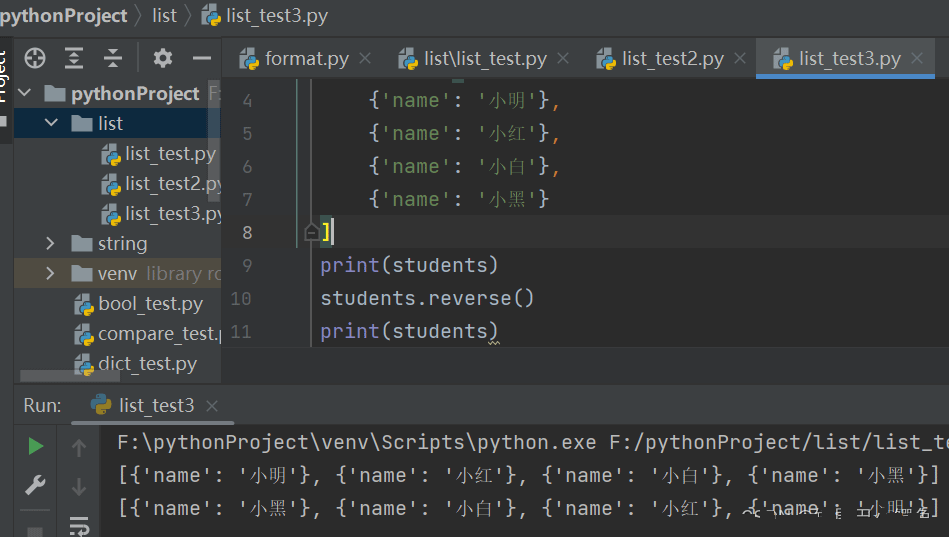The width and height of the screenshot is (949, 537).
Task: Click the down arrow in Run panel
Action: (79, 487)
